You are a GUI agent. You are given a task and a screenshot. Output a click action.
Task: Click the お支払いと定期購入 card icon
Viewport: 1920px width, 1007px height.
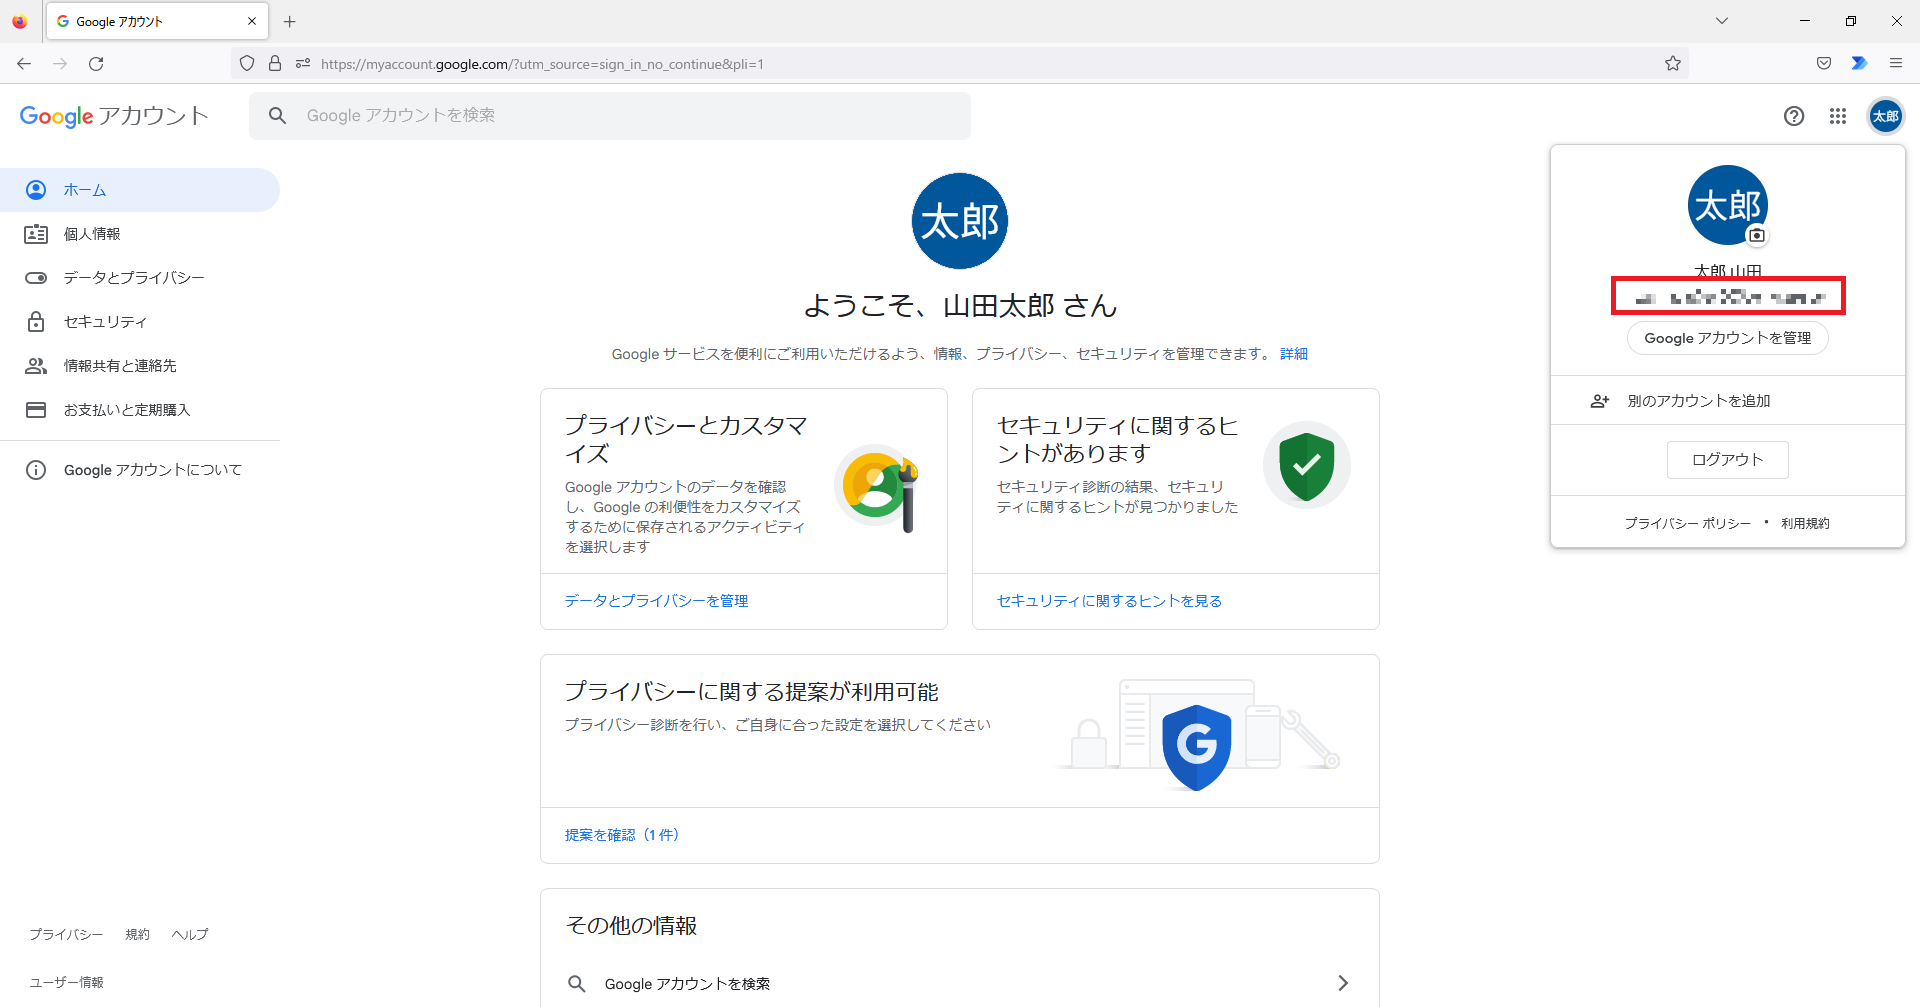click(36, 410)
